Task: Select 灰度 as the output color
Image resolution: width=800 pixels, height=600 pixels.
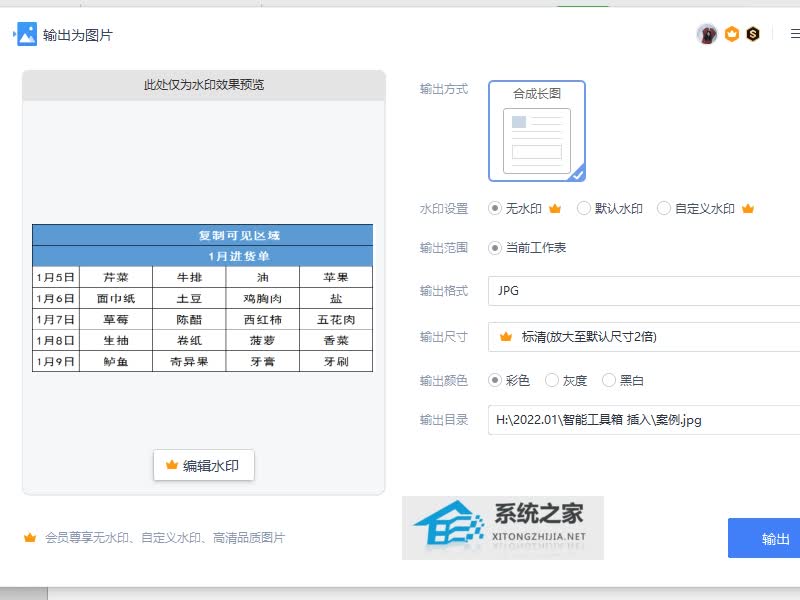Action: pyautogui.click(x=563, y=380)
